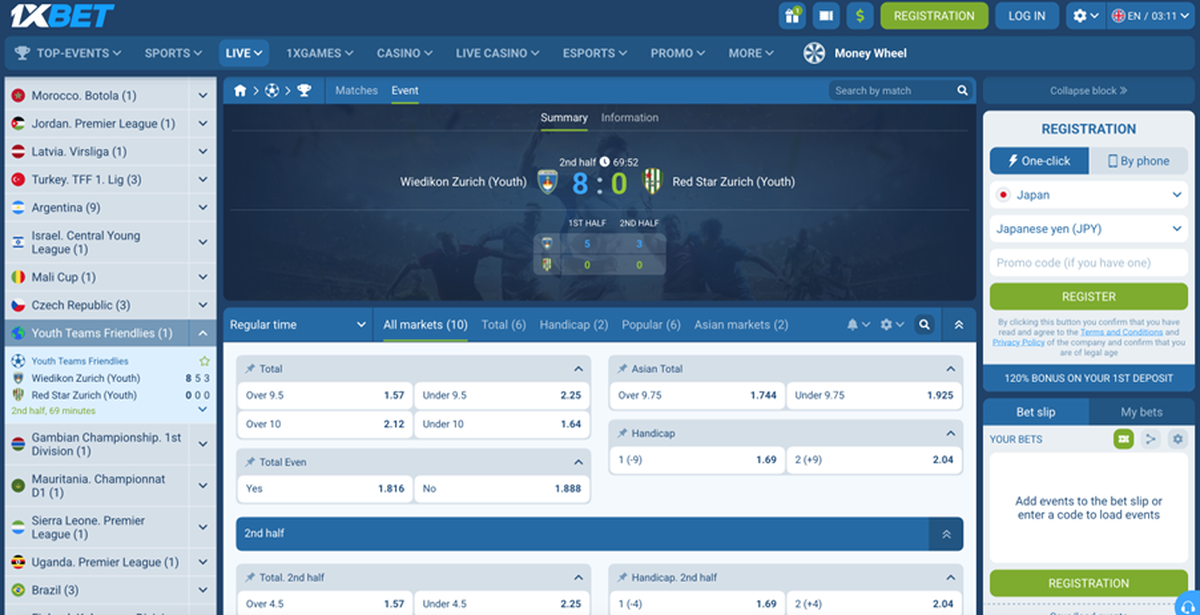Bet on handicap 1 (-9) at 1.69

pyautogui.click(x=696, y=461)
